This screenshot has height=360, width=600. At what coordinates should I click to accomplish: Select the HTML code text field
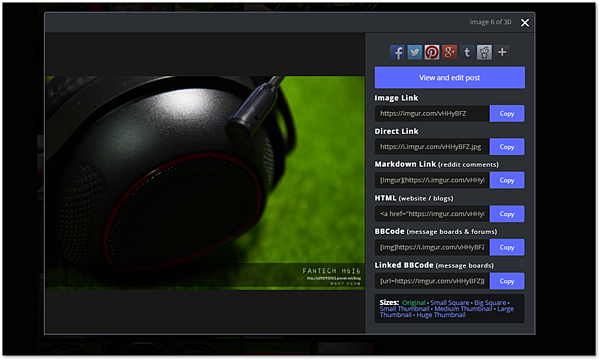click(x=432, y=214)
